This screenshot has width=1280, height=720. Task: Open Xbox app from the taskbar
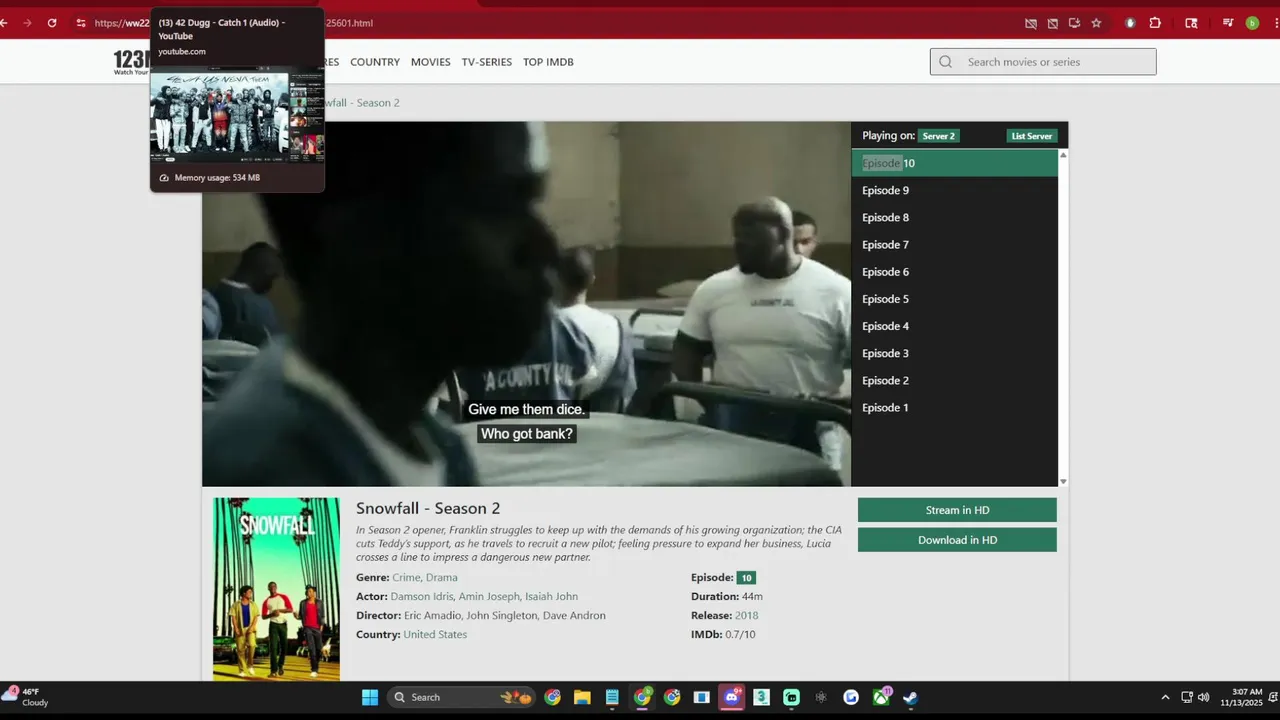pos(881,697)
